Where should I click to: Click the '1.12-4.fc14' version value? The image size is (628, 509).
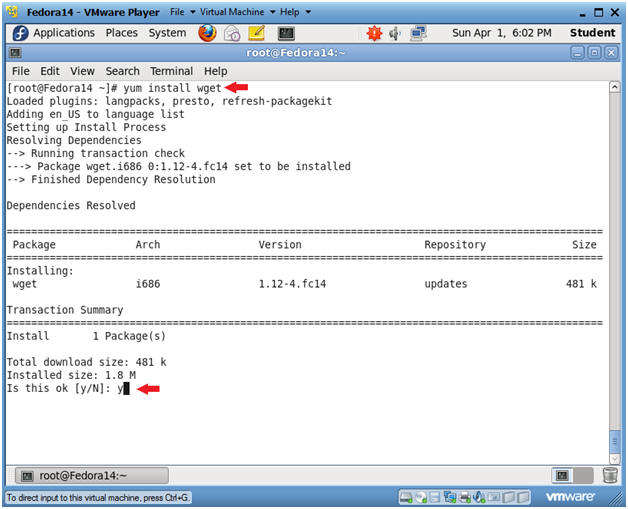click(292, 284)
